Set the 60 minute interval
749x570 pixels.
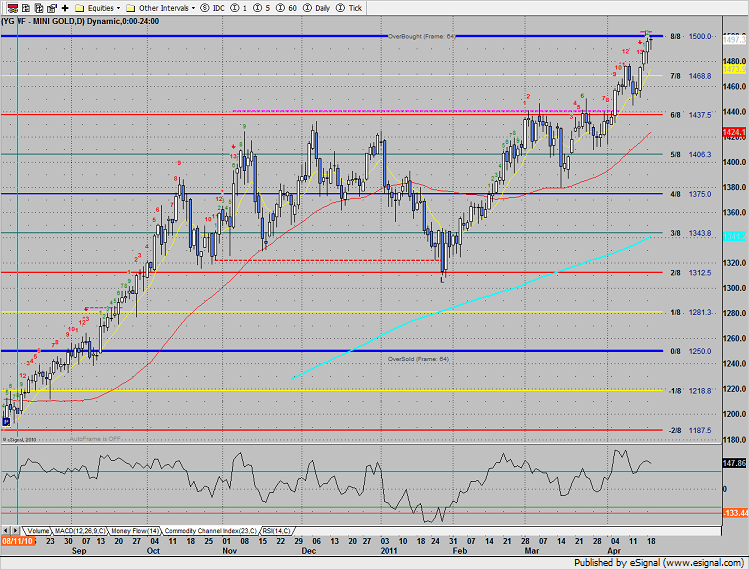pos(286,8)
